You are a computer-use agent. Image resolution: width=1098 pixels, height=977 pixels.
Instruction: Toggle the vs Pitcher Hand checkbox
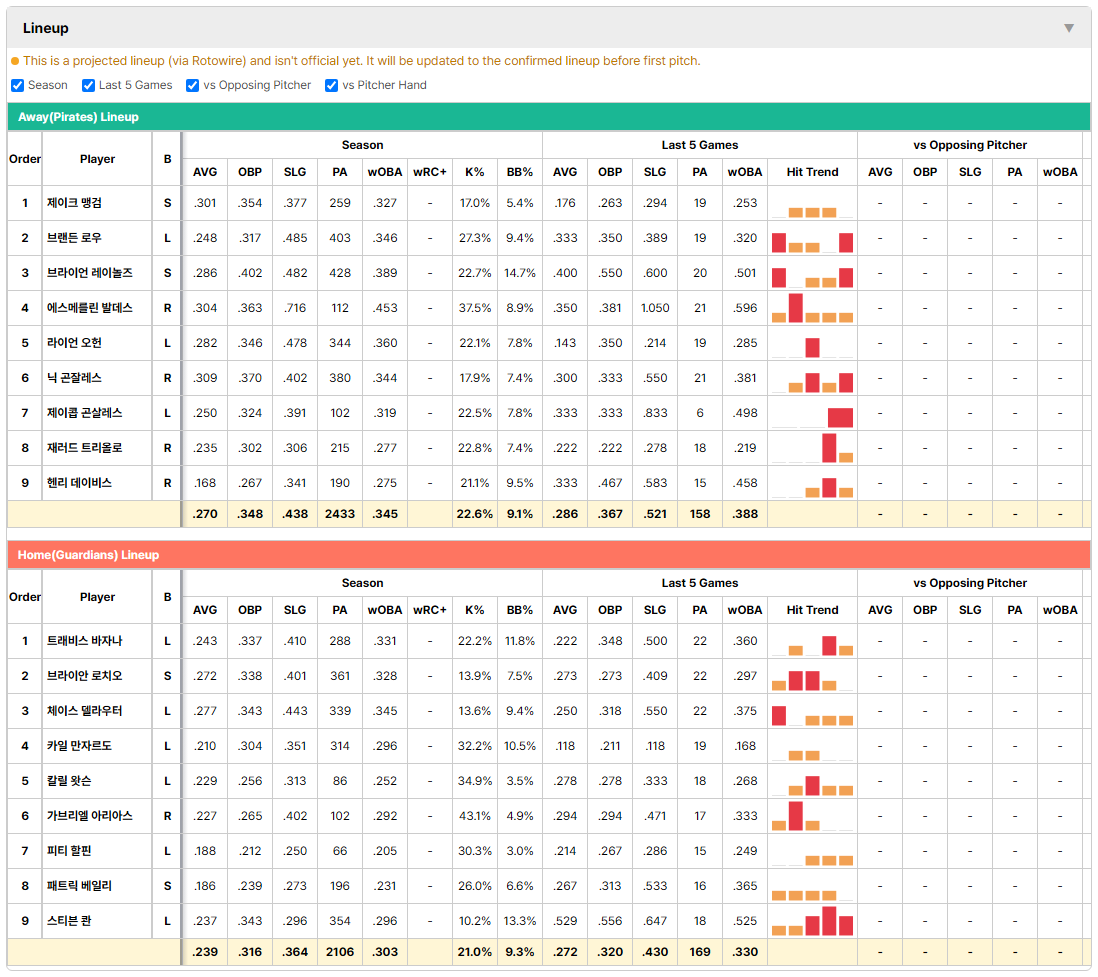pos(331,85)
